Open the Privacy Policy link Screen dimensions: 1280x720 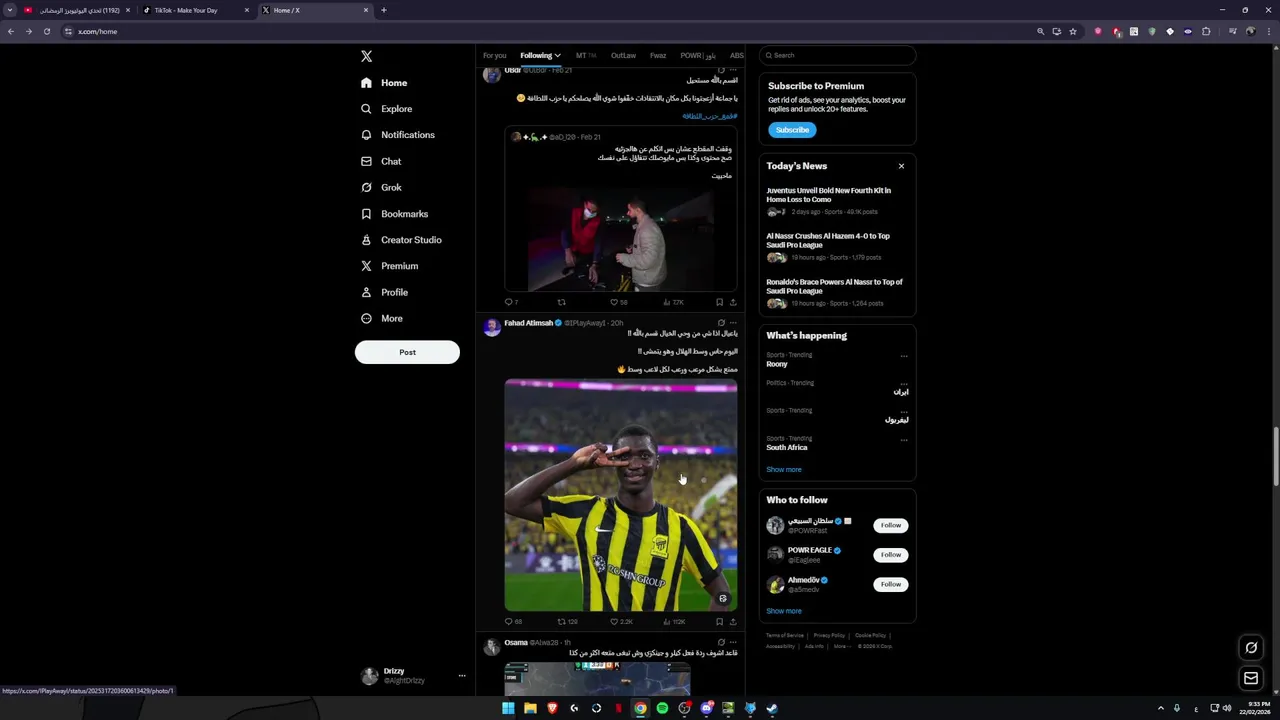click(829, 636)
